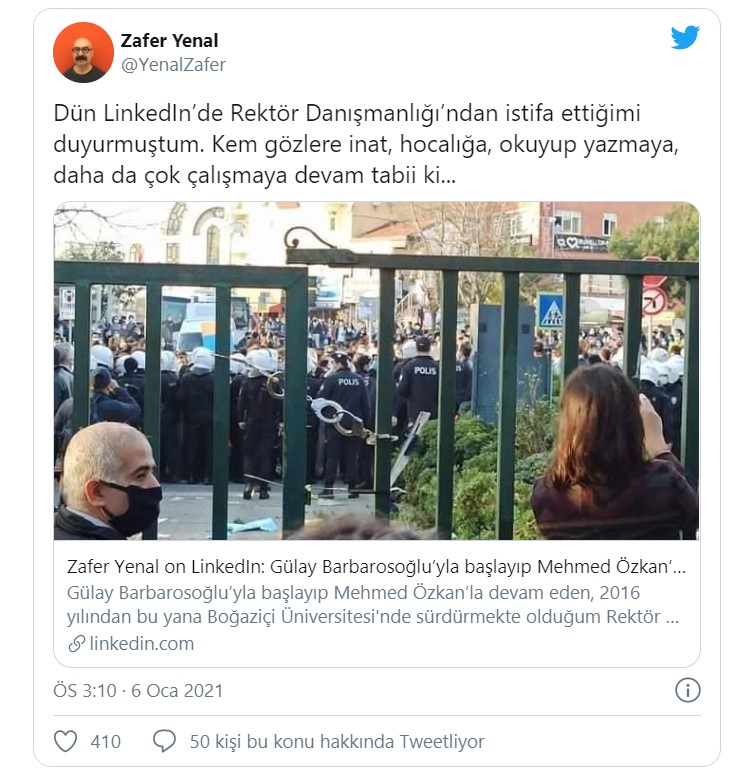Click the pedestrian crossing sign in photo
Screen dimensions: 737x773
(x=551, y=312)
